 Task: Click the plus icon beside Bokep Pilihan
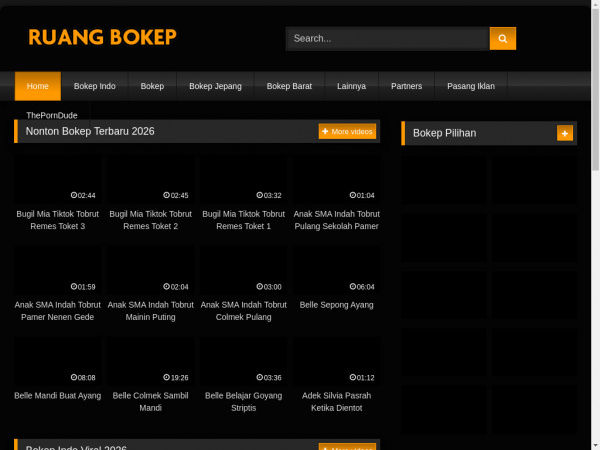564,133
